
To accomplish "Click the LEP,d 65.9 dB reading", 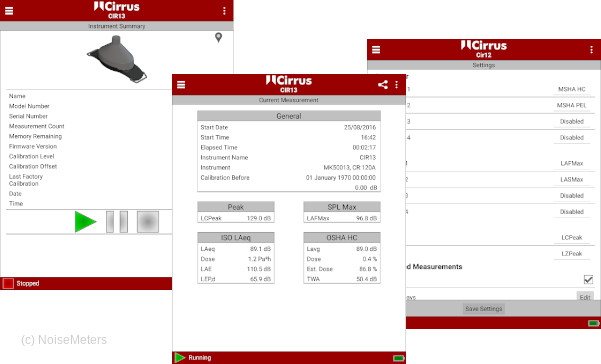I will [x=236, y=279].
